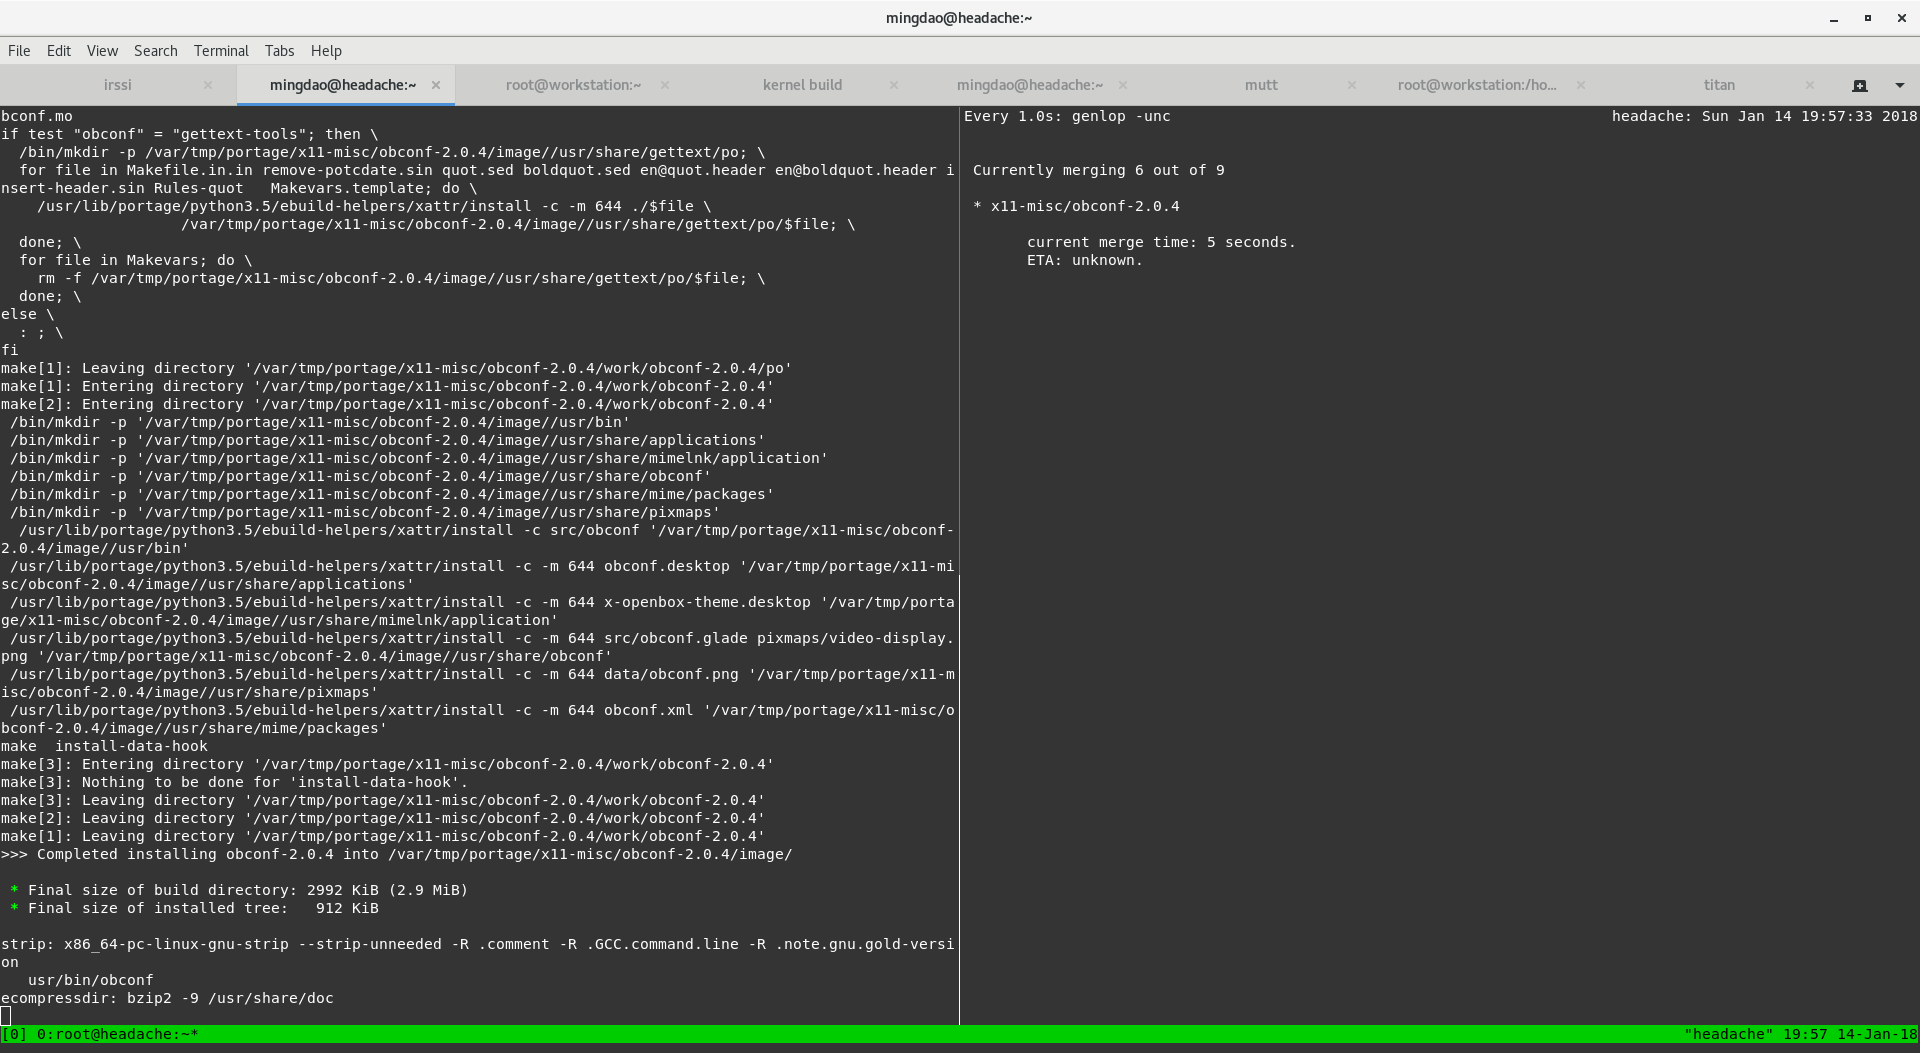The height and width of the screenshot is (1053, 1920).
Task: Close the root@workstation:~ tab
Action: 665,85
